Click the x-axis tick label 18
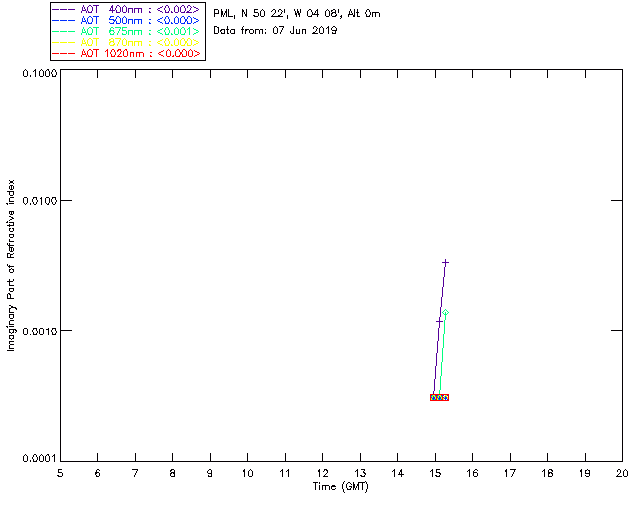The width and height of the screenshot is (640, 512). click(x=547, y=473)
